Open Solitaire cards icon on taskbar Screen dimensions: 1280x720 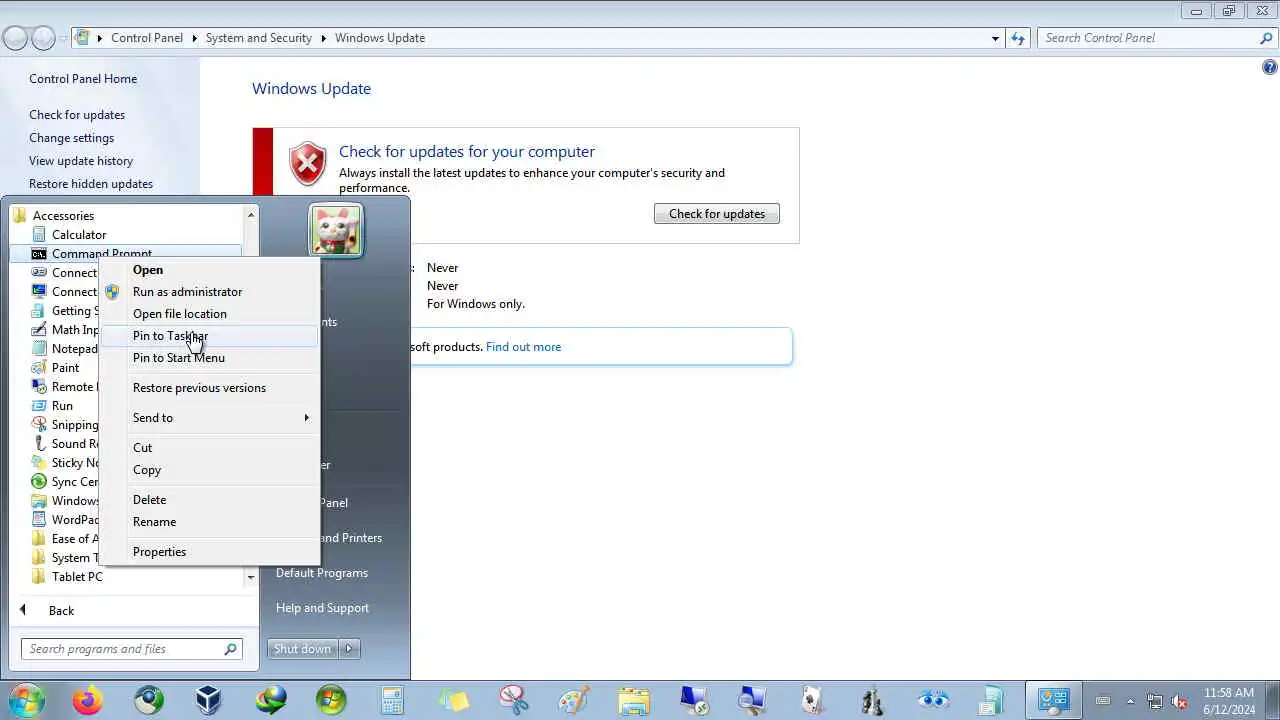814,701
